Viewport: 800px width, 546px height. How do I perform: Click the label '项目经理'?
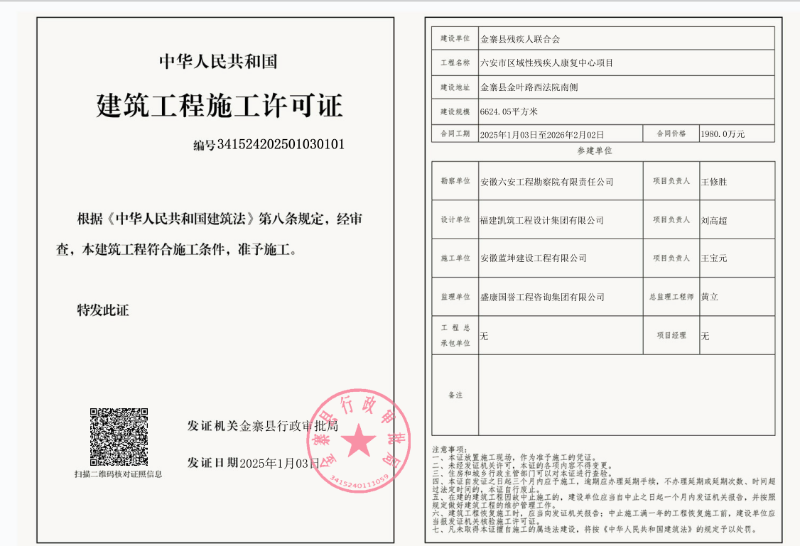671,335
